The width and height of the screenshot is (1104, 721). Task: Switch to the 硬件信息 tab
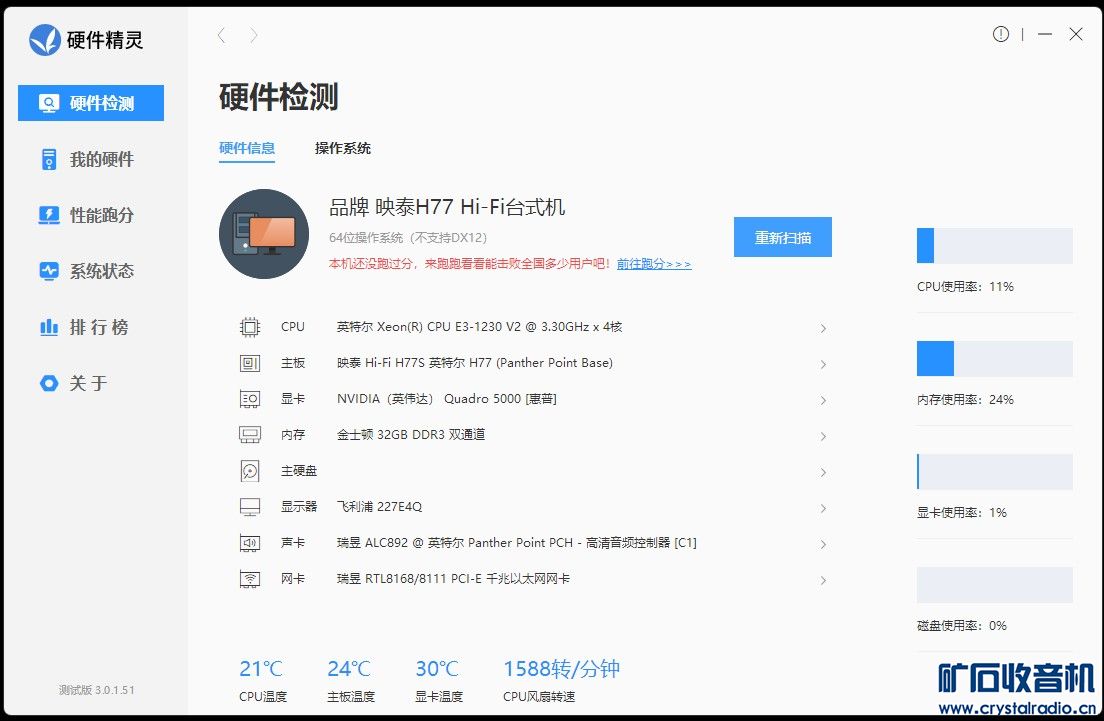point(246,149)
